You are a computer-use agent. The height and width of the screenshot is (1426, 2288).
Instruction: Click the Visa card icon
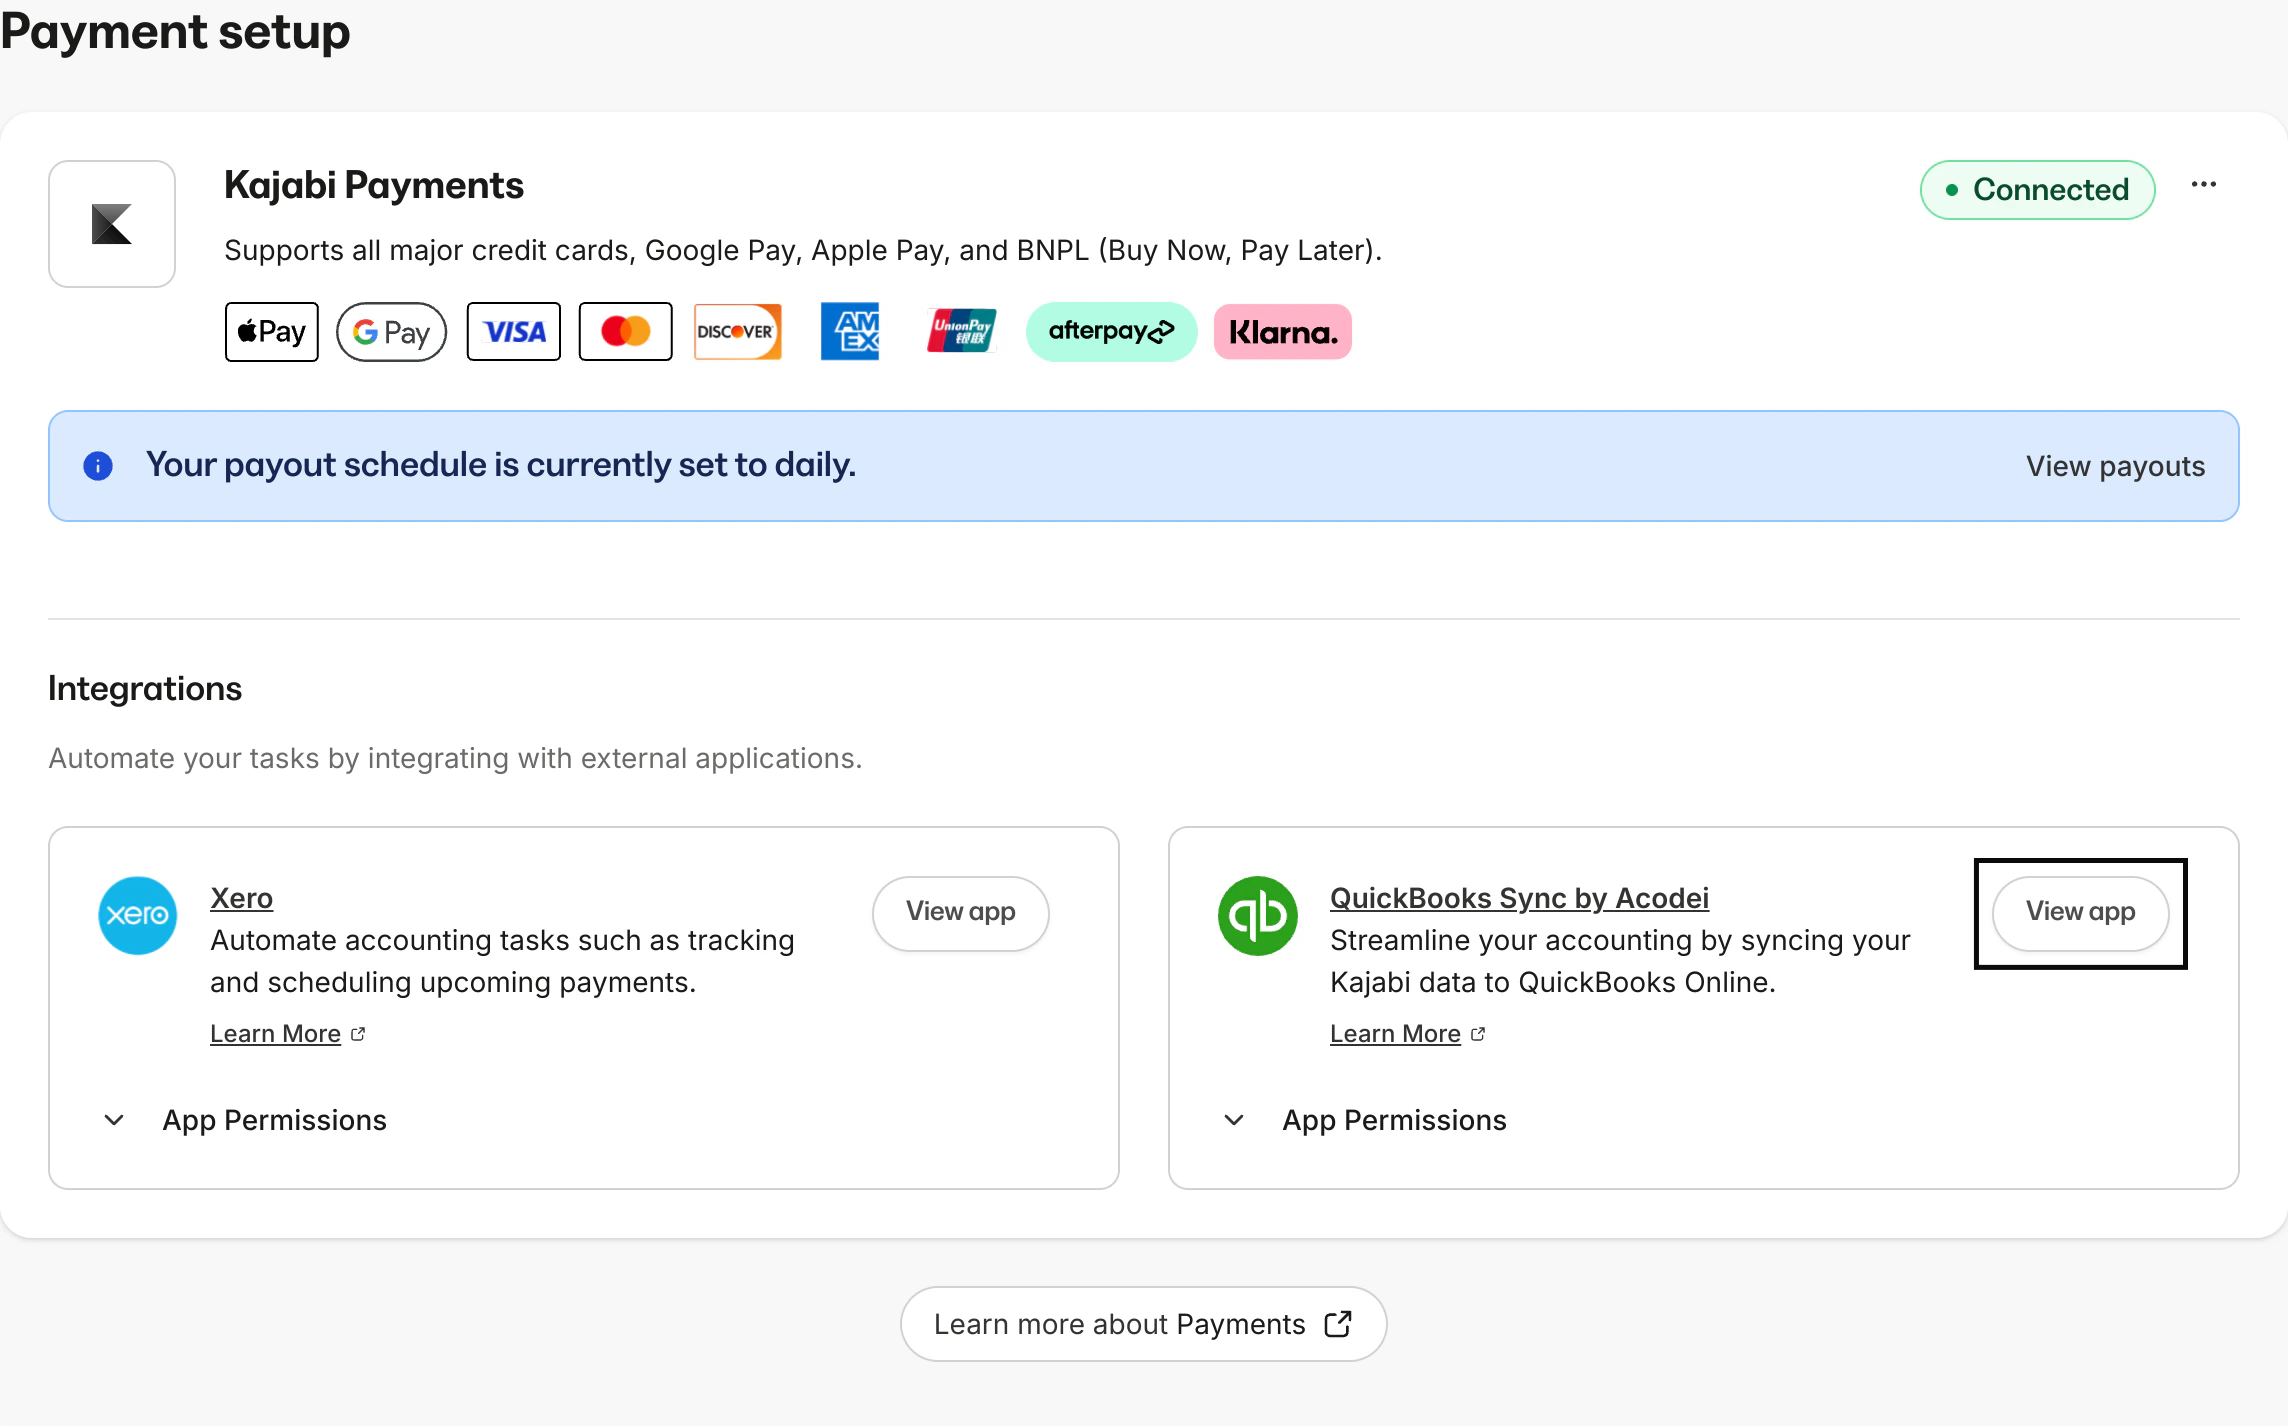coord(514,332)
